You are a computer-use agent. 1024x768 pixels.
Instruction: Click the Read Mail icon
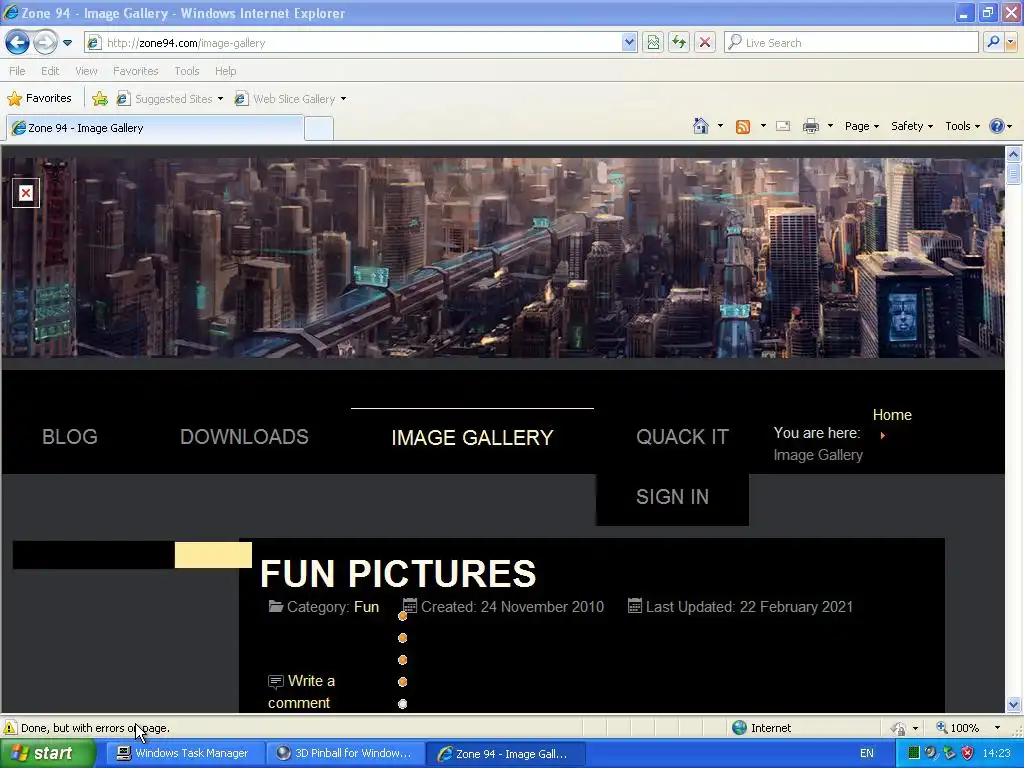[783, 126]
